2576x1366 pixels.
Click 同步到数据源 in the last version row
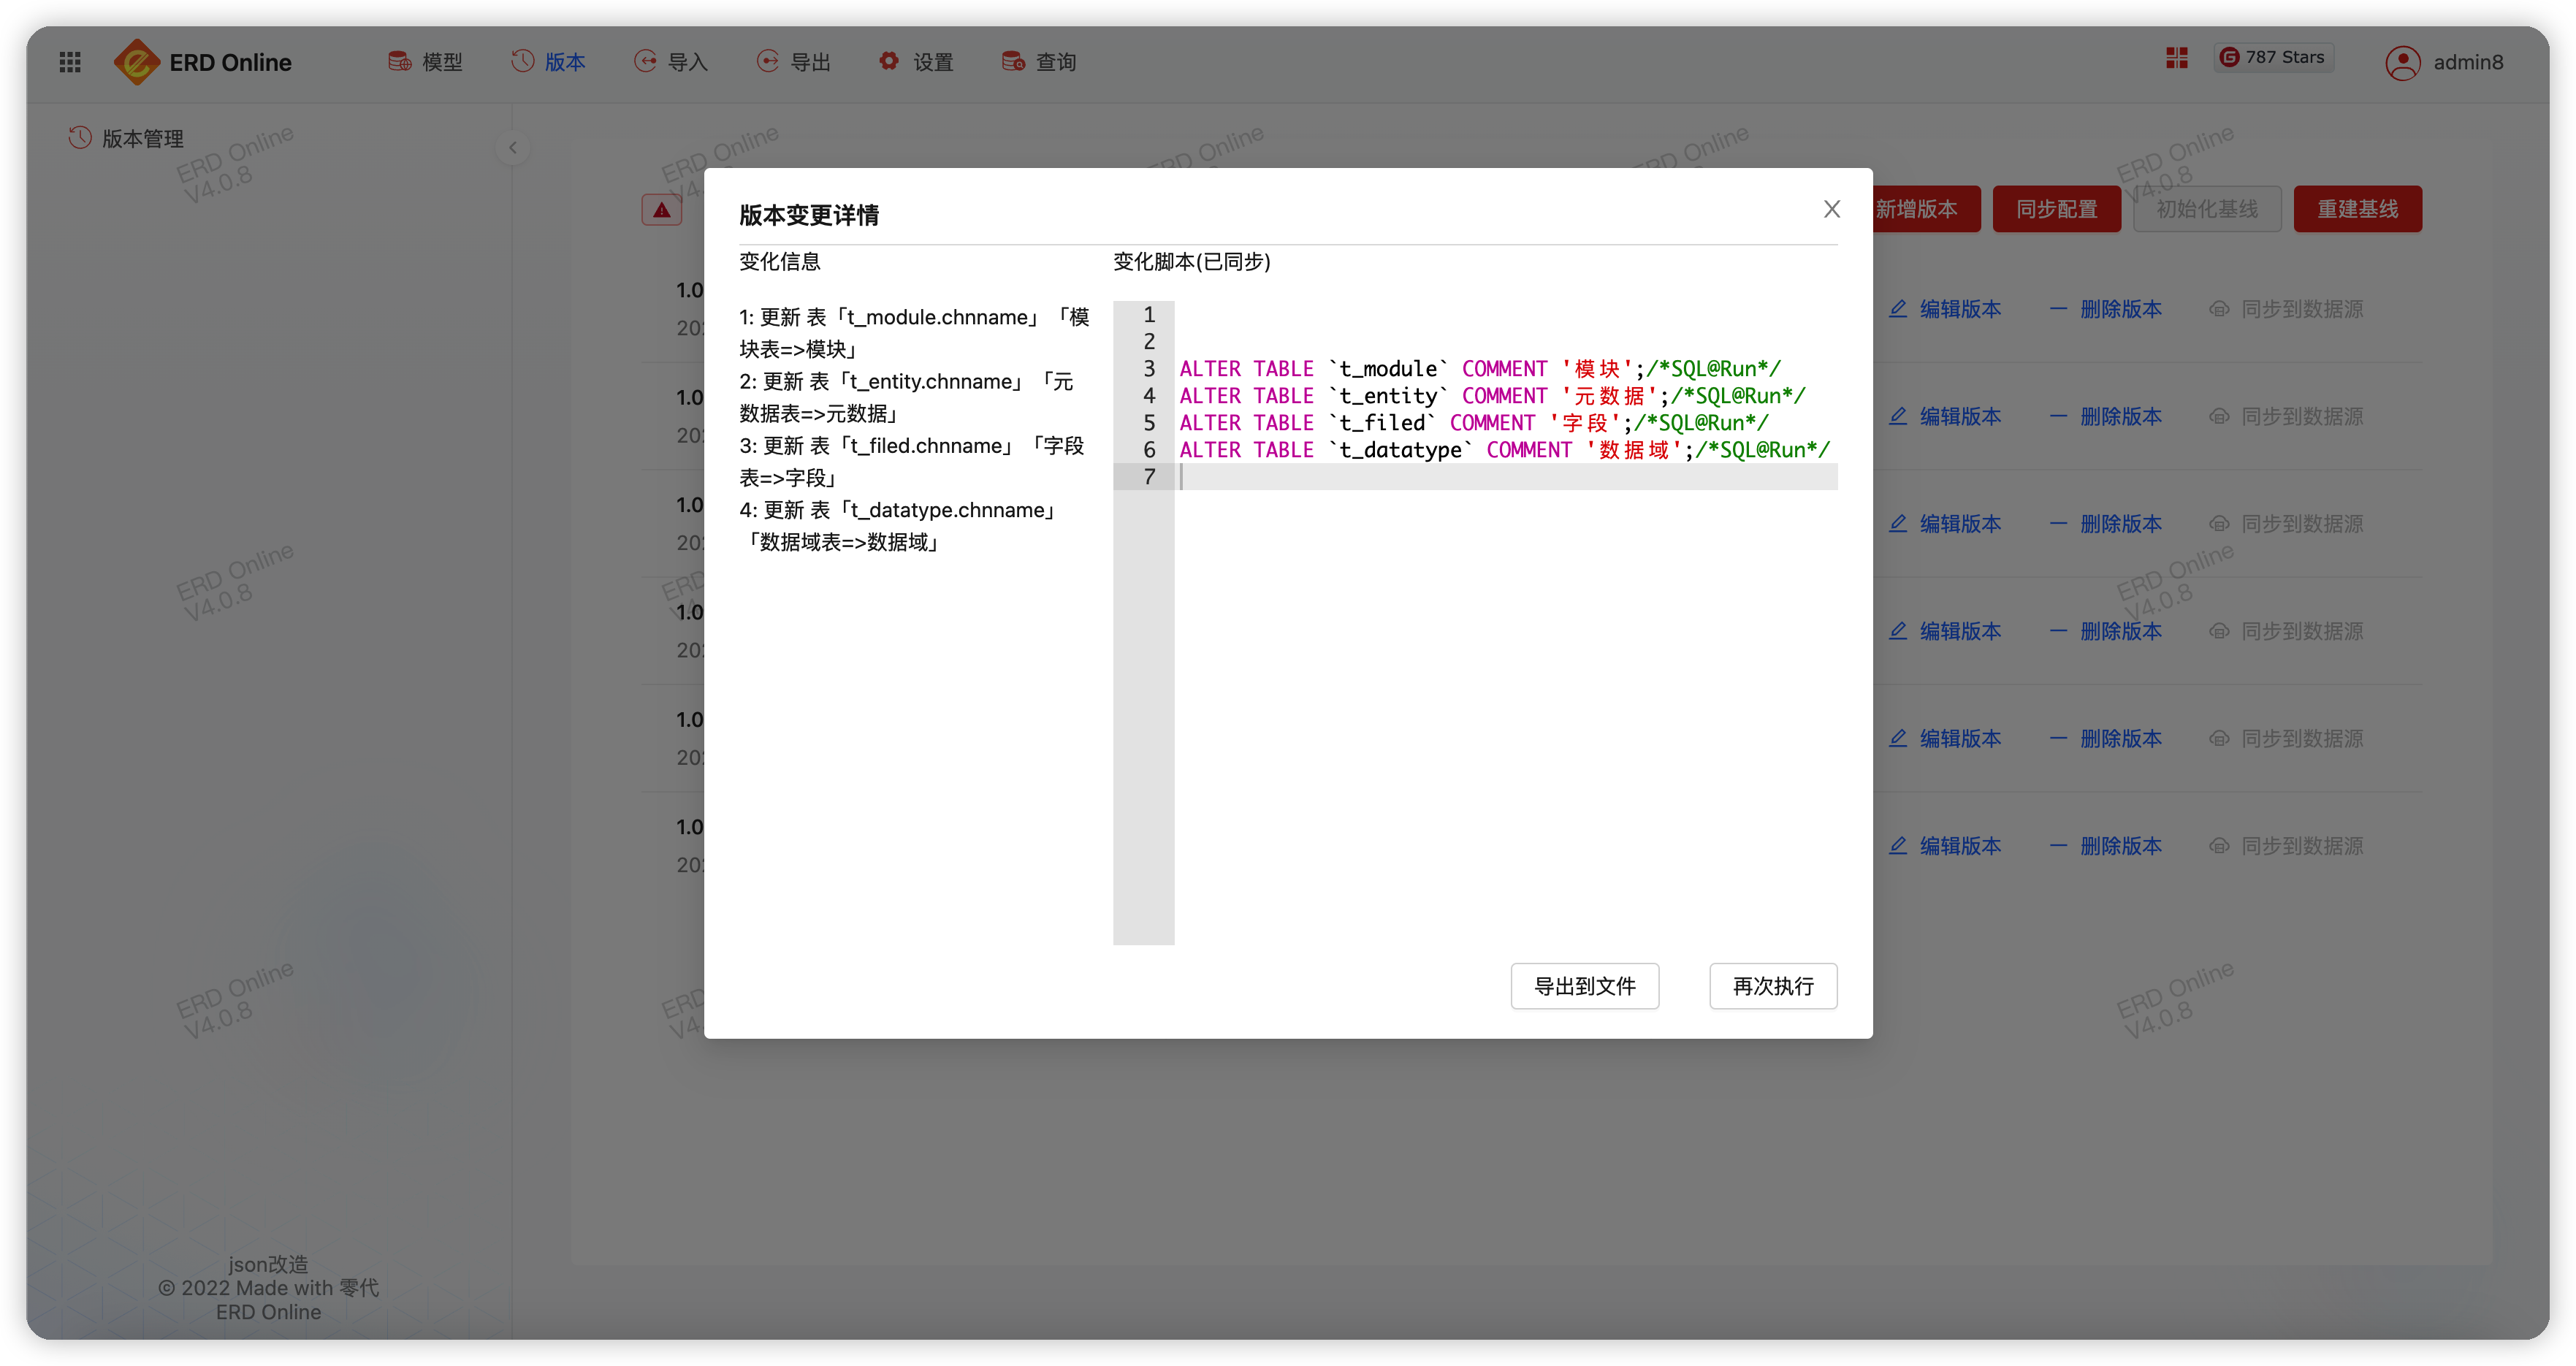pos(2286,846)
